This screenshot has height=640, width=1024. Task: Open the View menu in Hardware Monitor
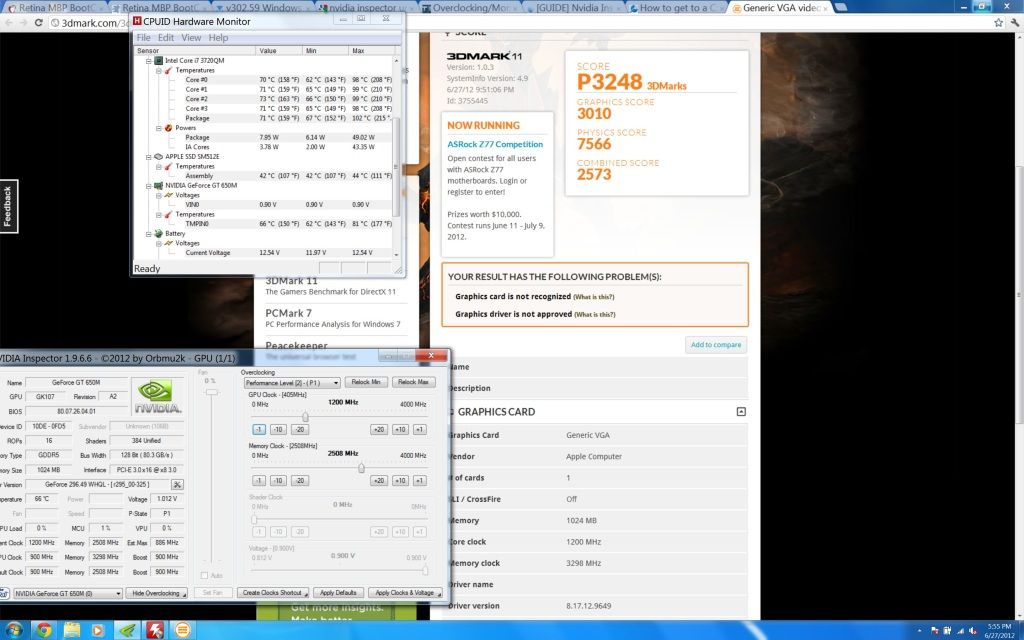tap(191, 38)
